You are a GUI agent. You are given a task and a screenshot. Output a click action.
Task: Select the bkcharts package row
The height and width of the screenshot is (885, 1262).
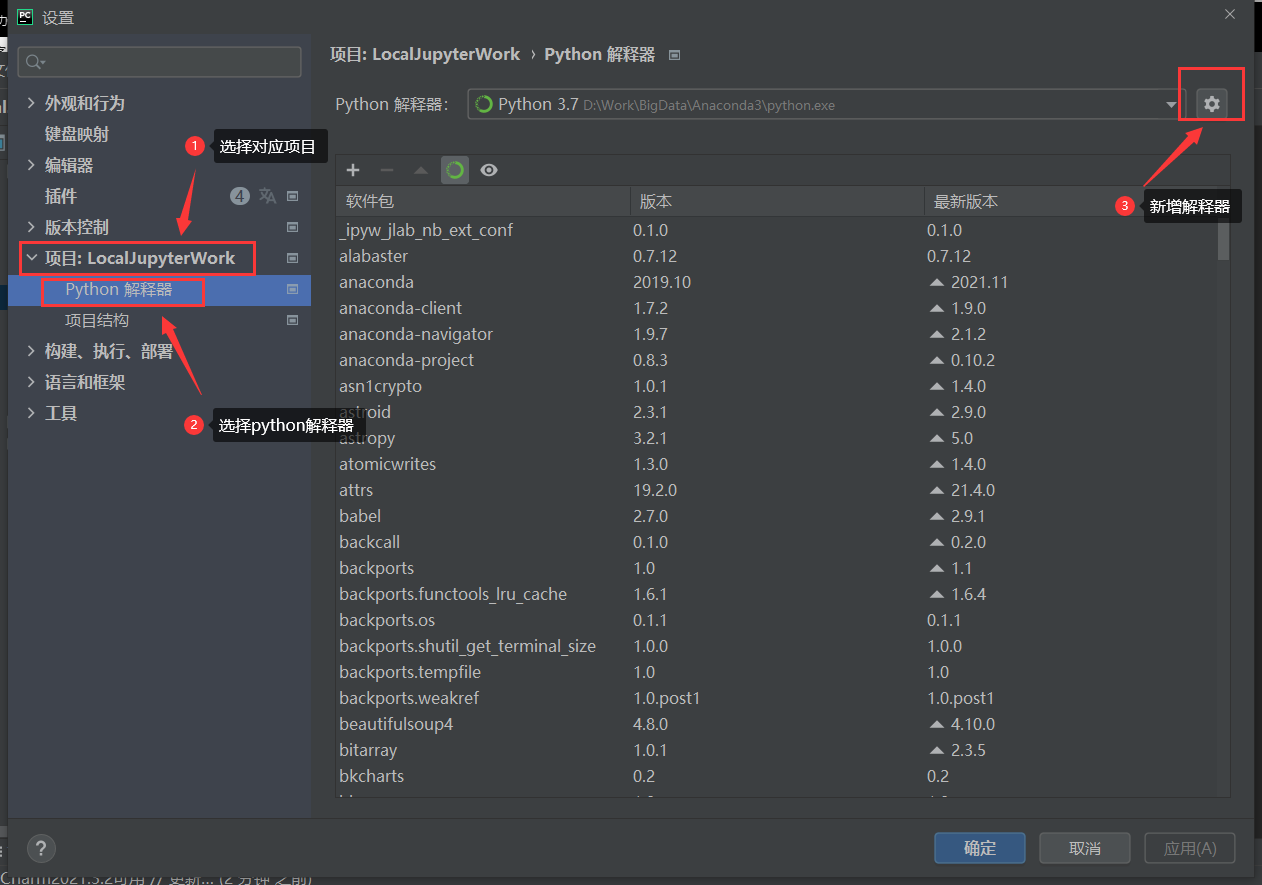[776, 776]
